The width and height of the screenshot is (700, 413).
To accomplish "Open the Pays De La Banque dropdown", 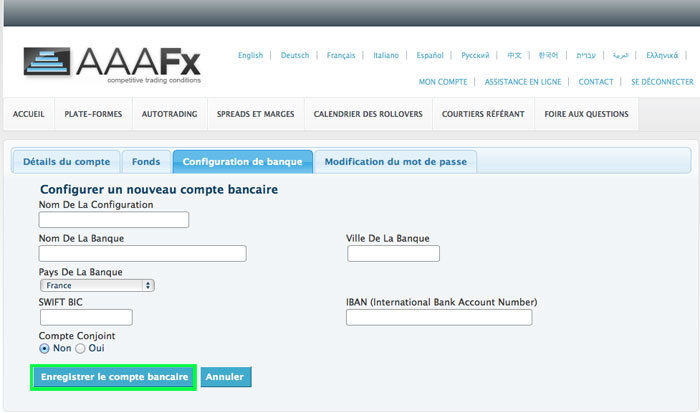I will (97, 285).
